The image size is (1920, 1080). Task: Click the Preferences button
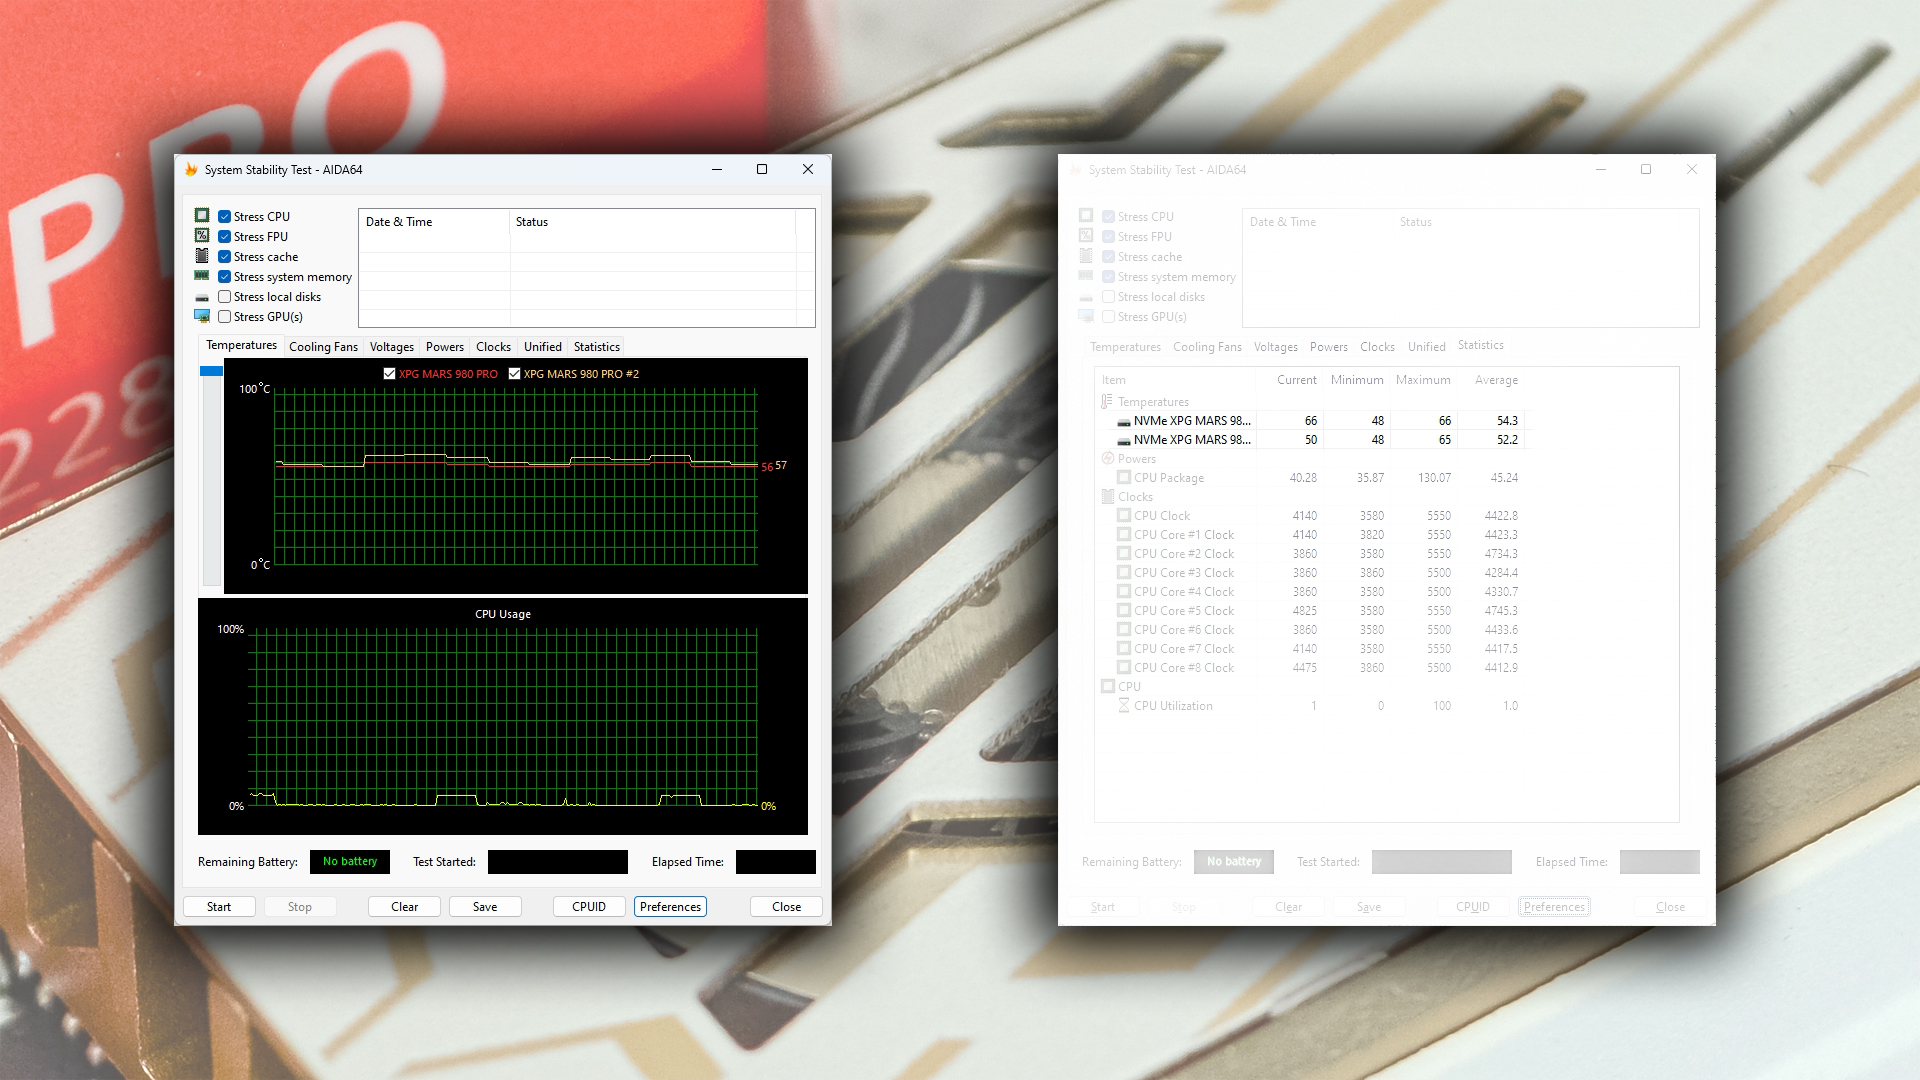pyautogui.click(x=670, y=907)
